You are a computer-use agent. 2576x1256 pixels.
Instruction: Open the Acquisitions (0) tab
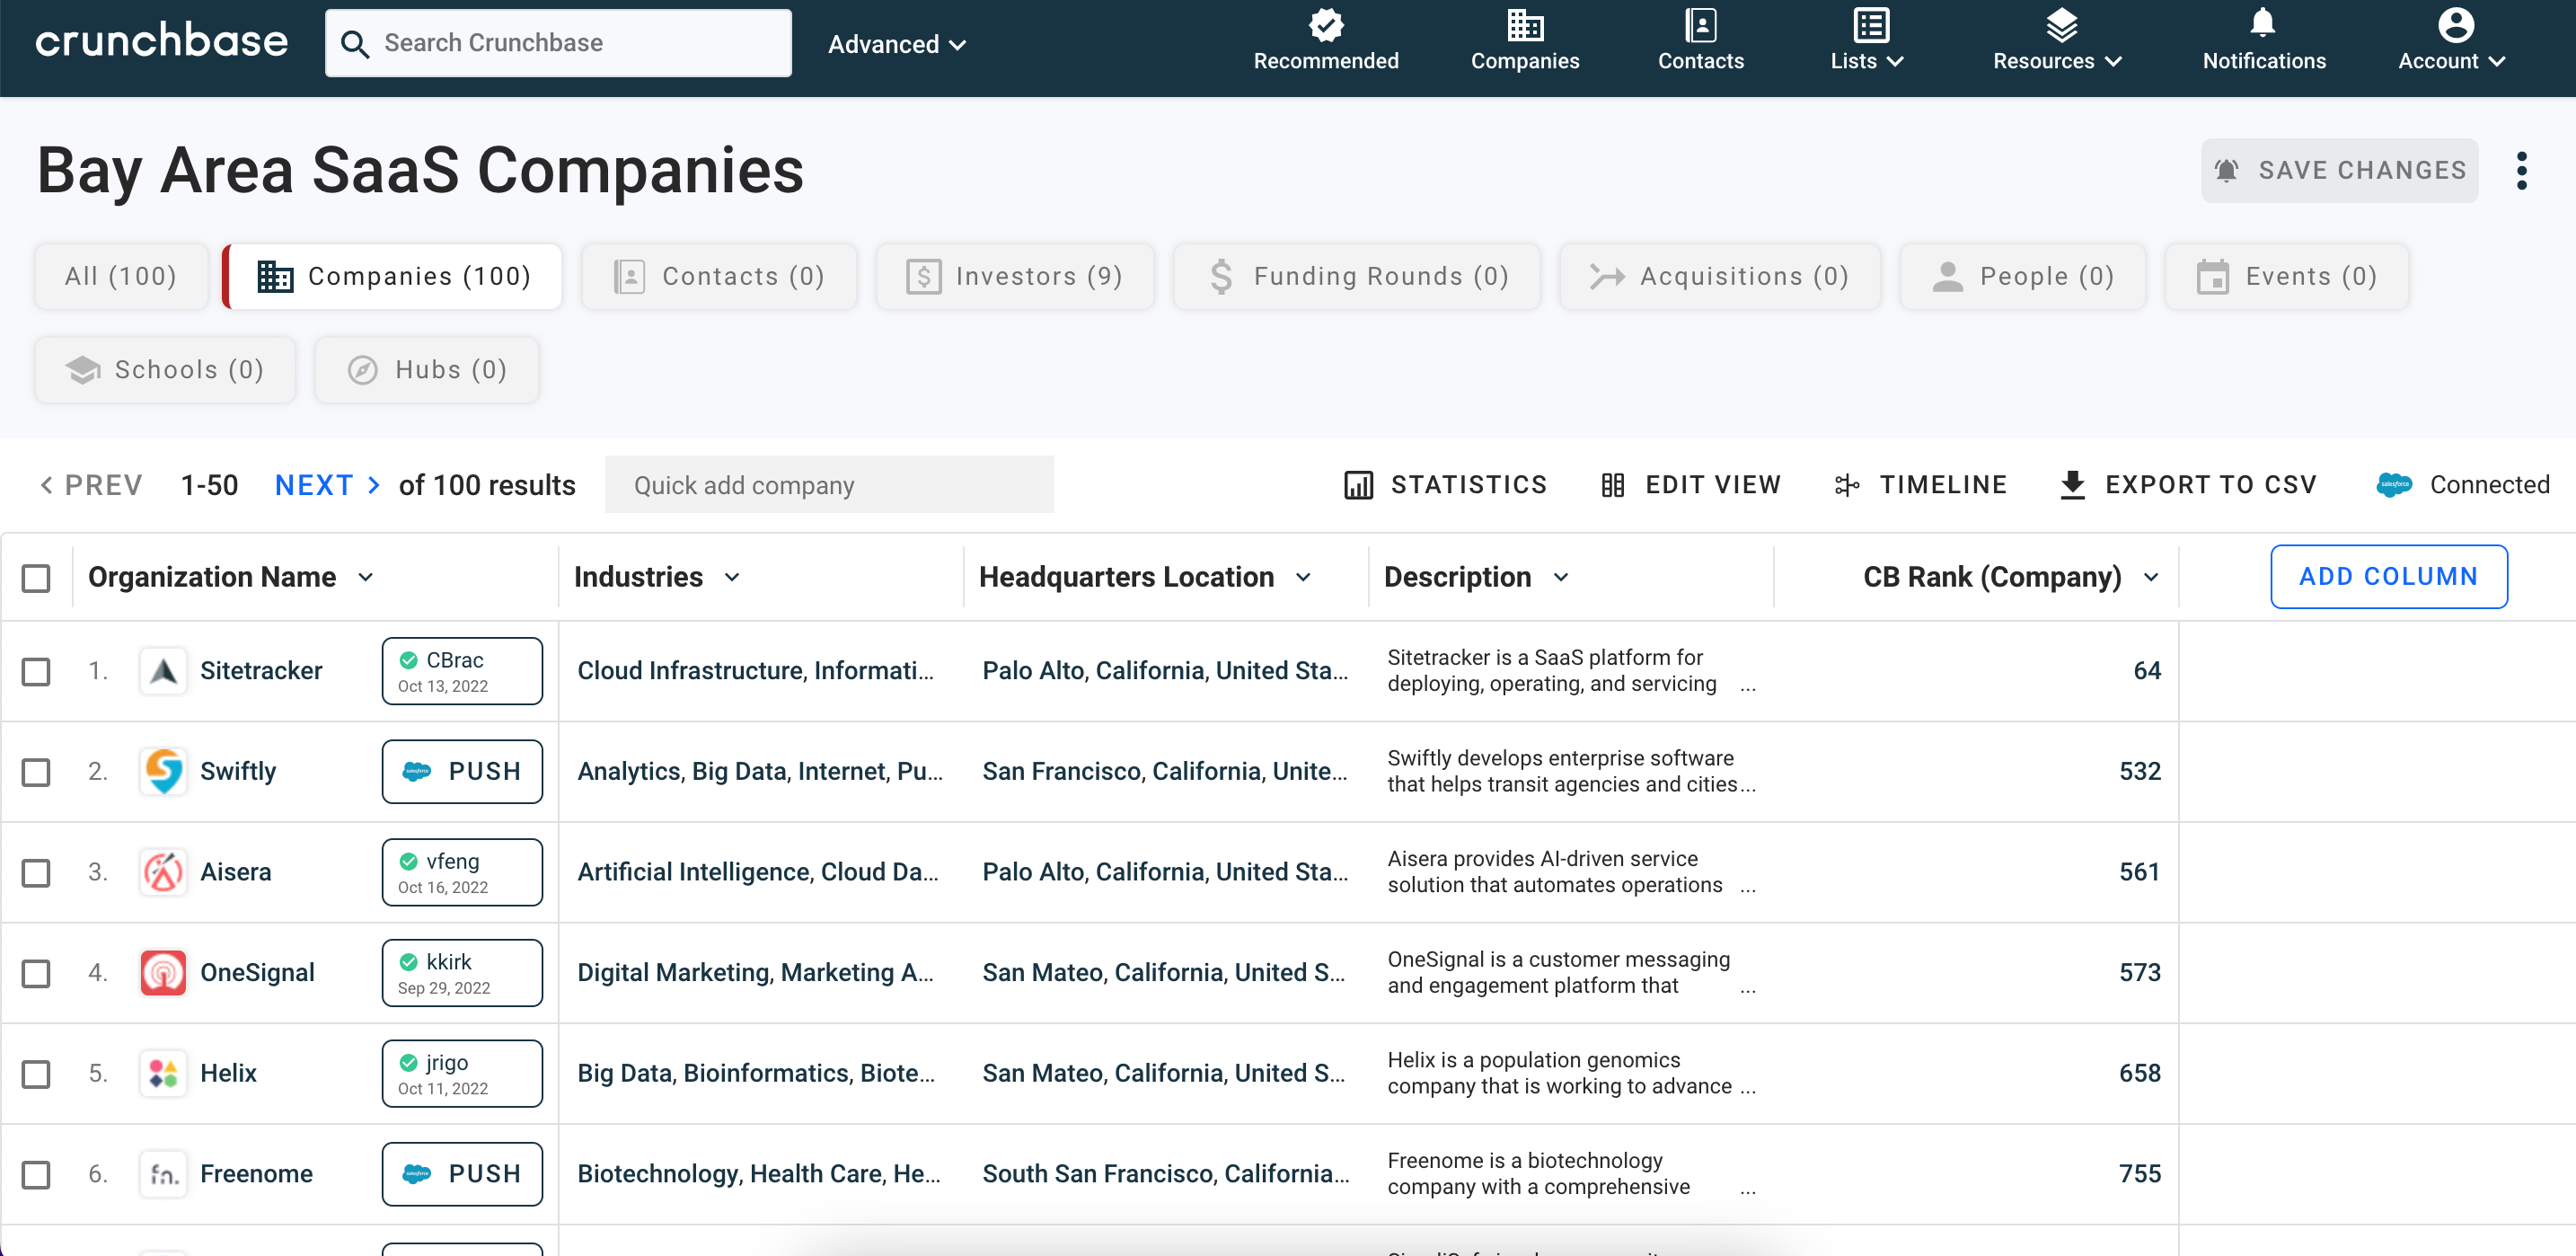1719,276
